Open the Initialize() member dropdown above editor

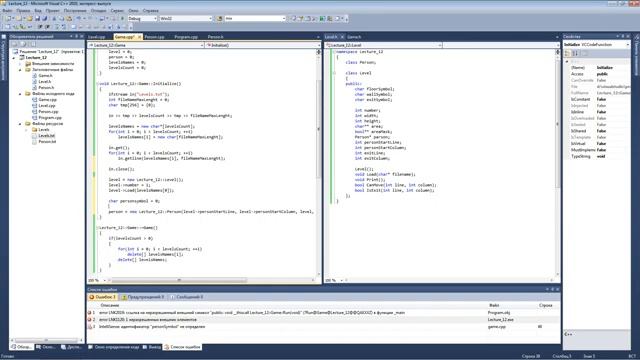tap(263, 45)
